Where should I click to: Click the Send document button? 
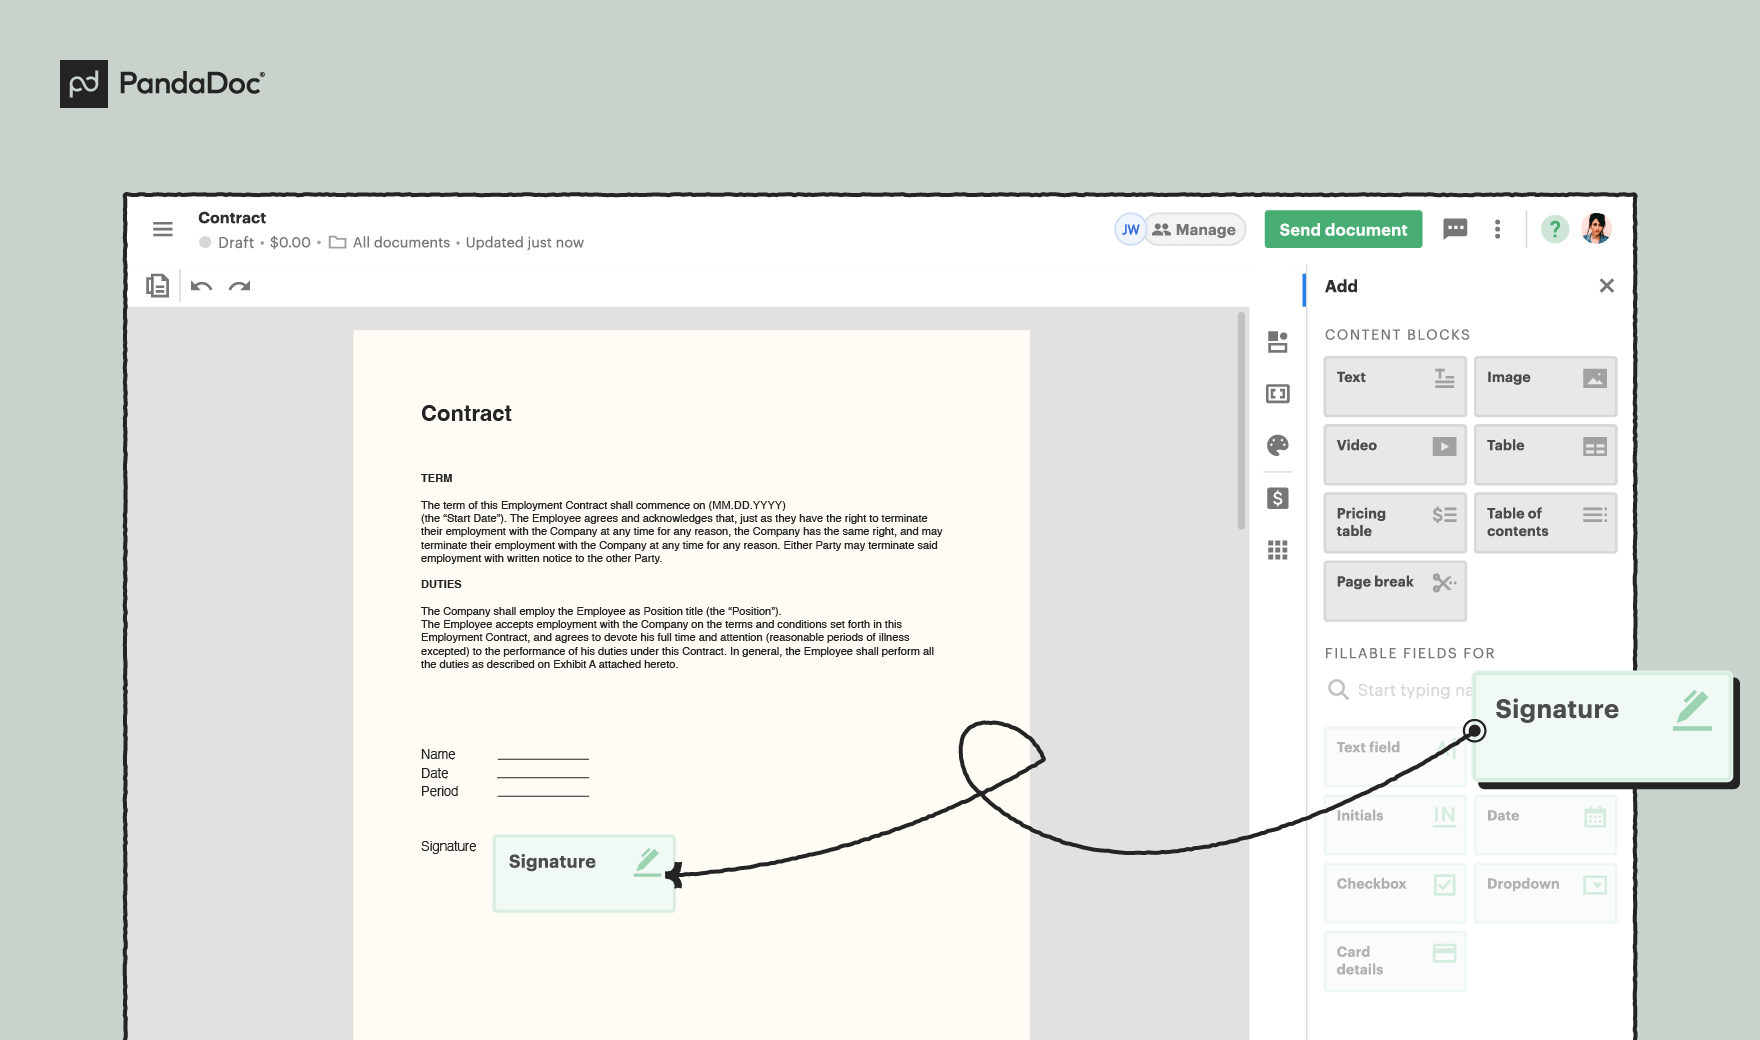coord(1343,229)
